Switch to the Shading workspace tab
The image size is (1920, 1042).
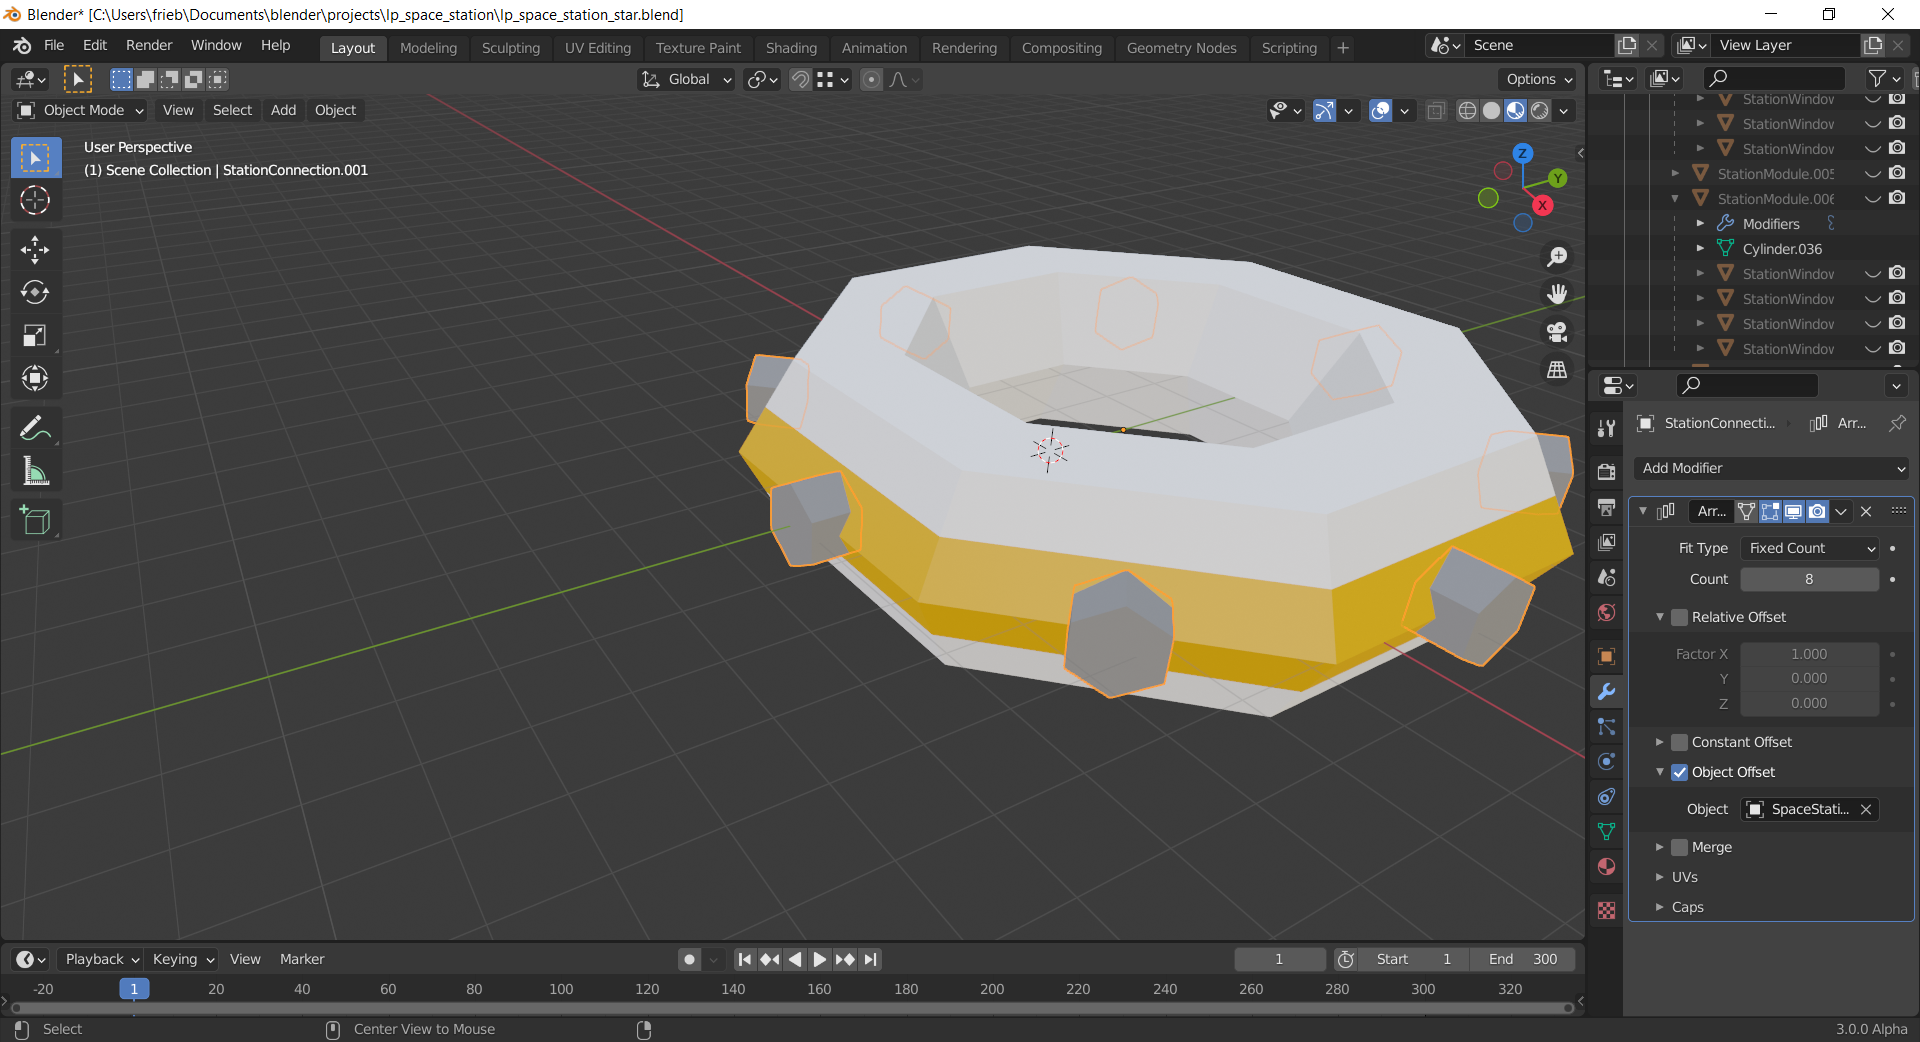pyautogui.click(x=791, y=48)
